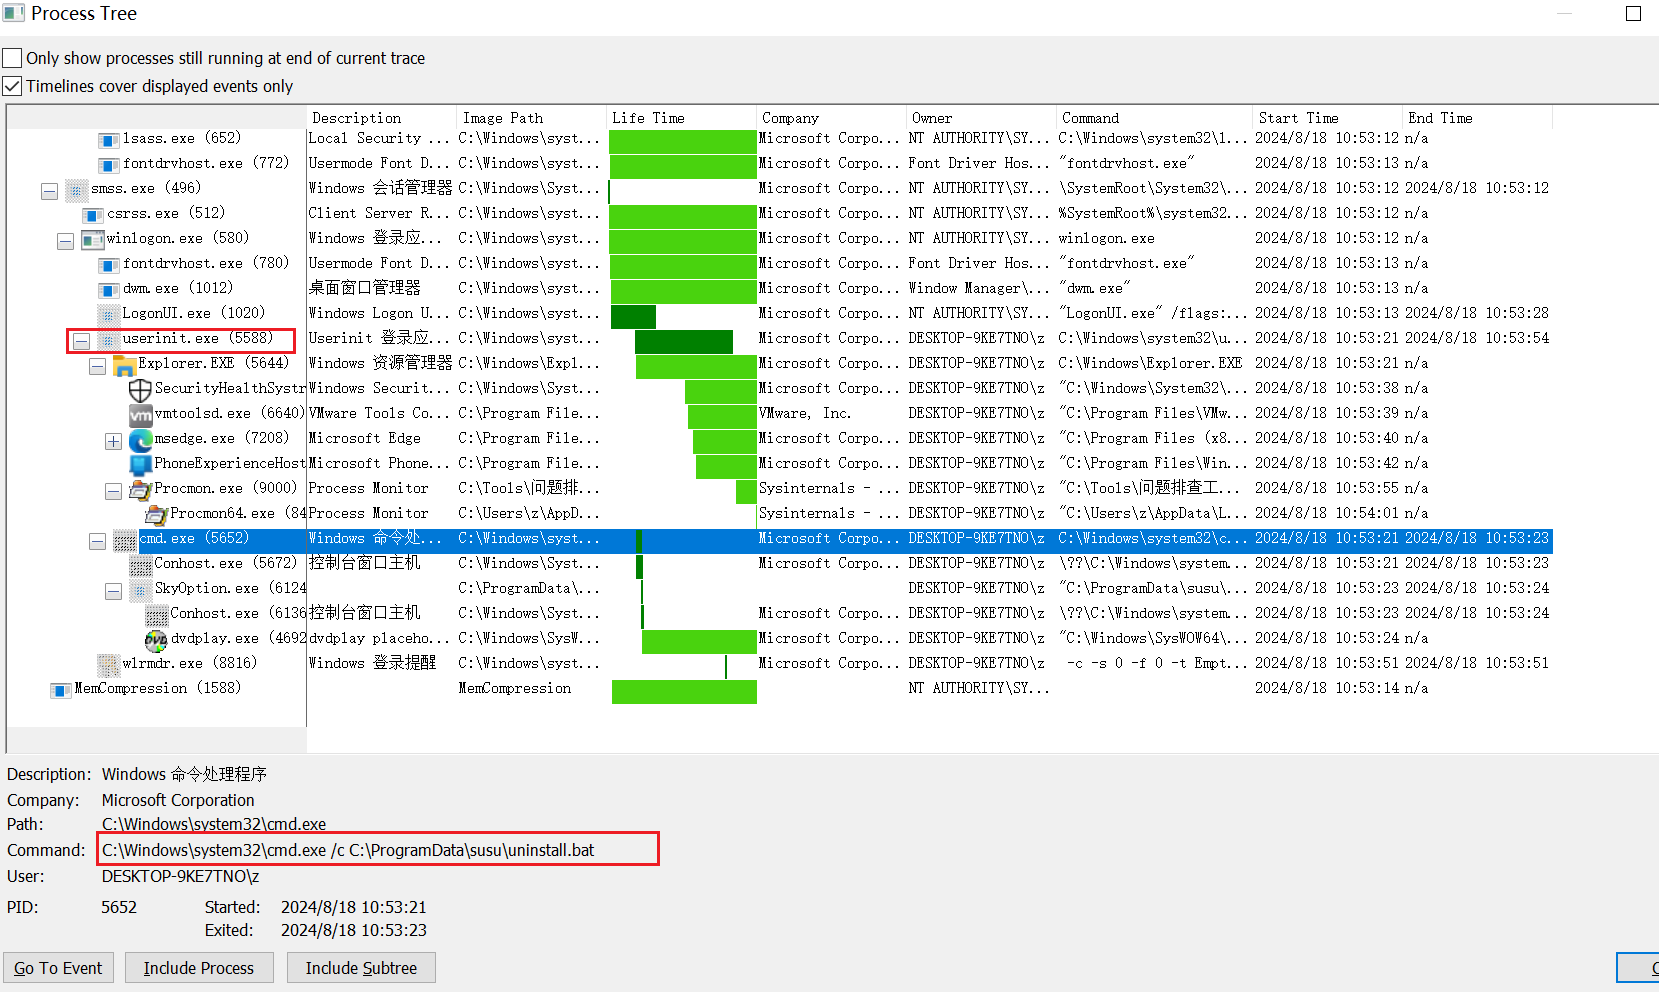The width and height of the screenshot is (1659, 992).
Task: Click the cmd.exe (5652) process icon
Action: [x=125, y=539]
